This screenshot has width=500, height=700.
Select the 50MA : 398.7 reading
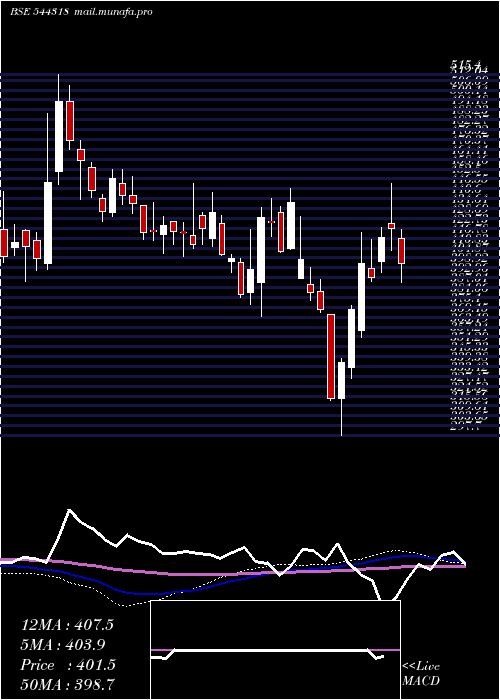[67, 684]
